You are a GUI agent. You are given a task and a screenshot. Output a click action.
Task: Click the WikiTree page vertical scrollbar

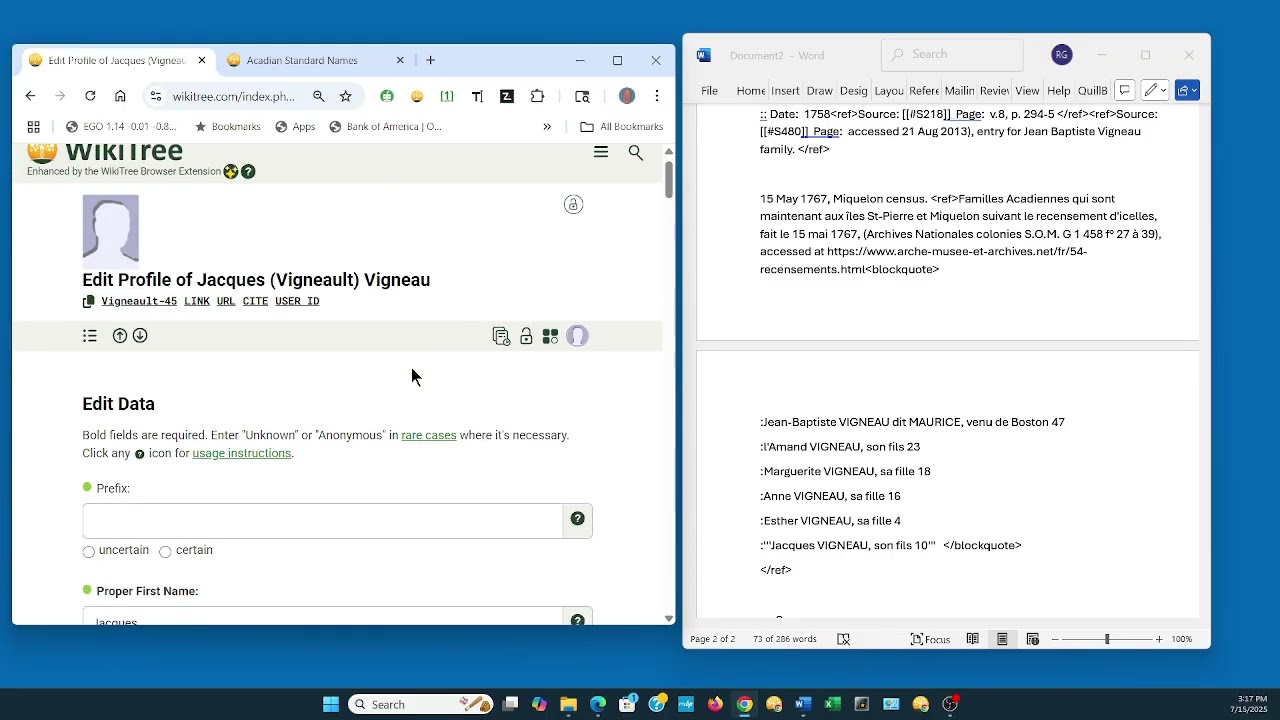tap(669, 180)
